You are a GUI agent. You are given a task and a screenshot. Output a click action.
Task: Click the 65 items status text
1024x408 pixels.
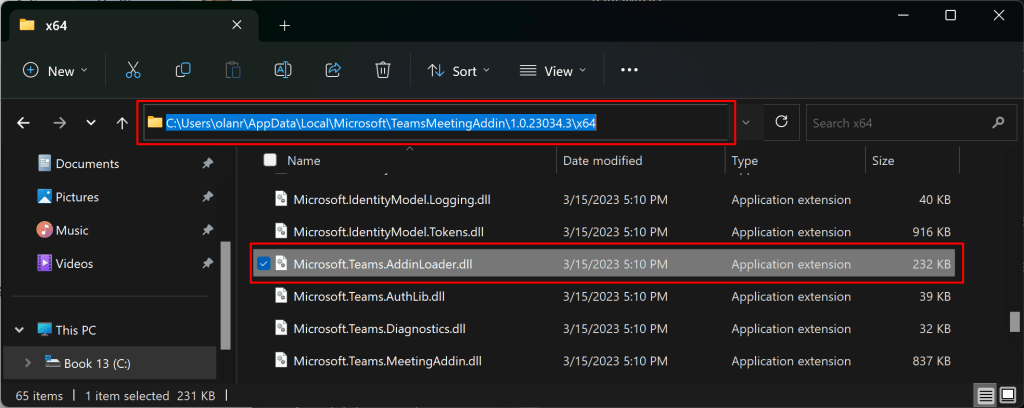(39, 396)
